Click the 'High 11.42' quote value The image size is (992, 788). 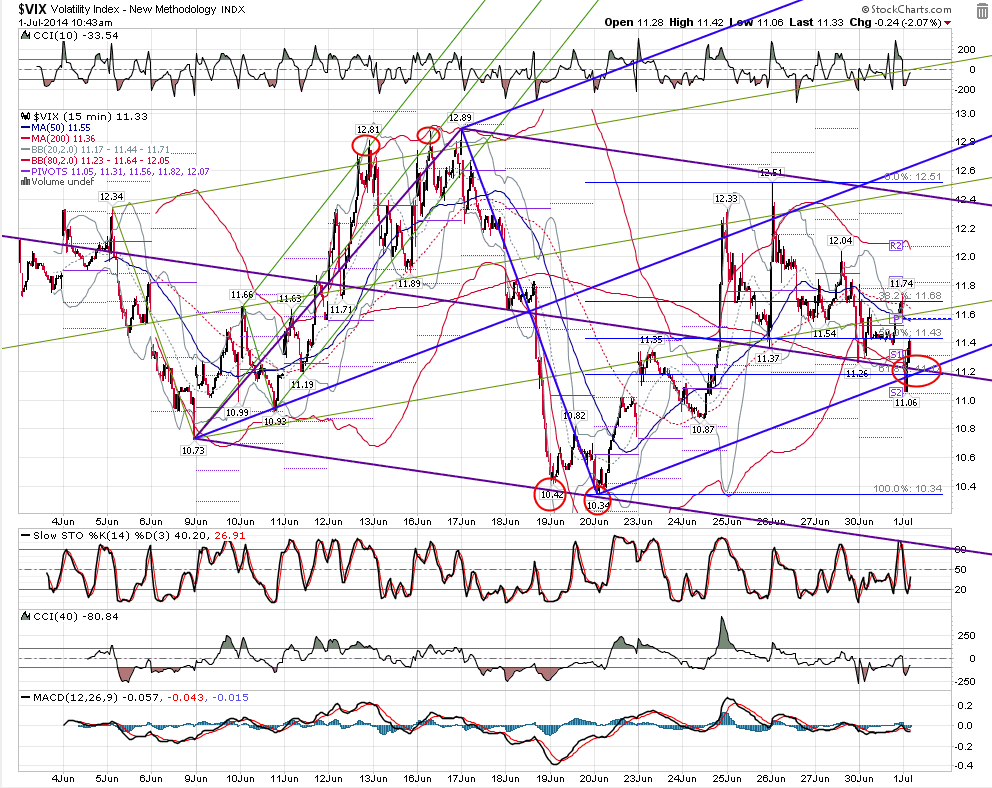[x=696, y=22]
